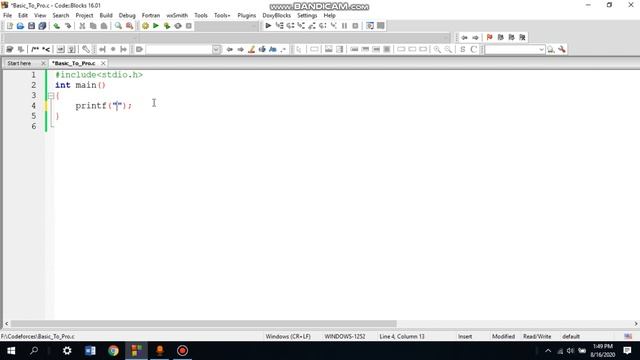
Task: Switch to the Start here tab
Action: (x=19, y=63)
